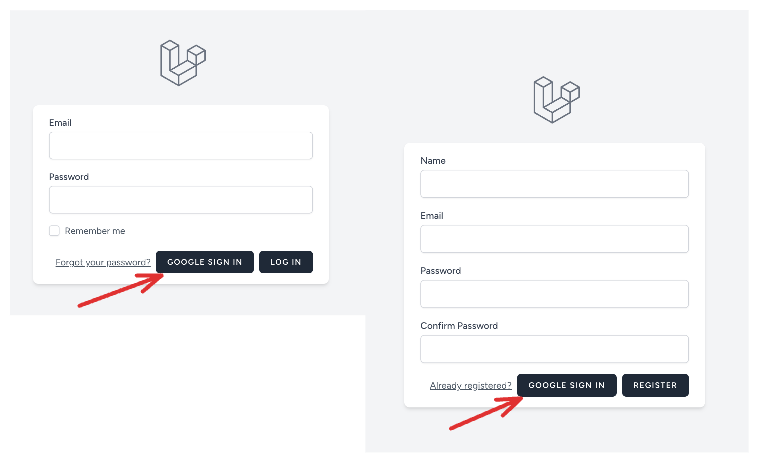Focus the Email field in the login form
The image size is (758, 462).
(181, 145)
